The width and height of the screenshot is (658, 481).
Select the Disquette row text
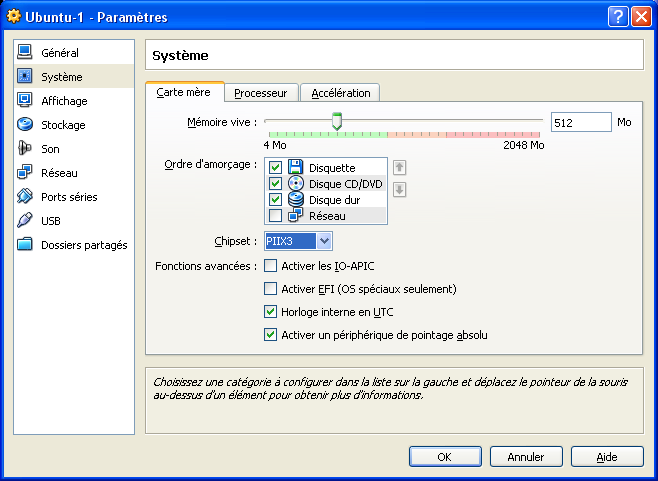pyautogui.click(x=332, y=168)
